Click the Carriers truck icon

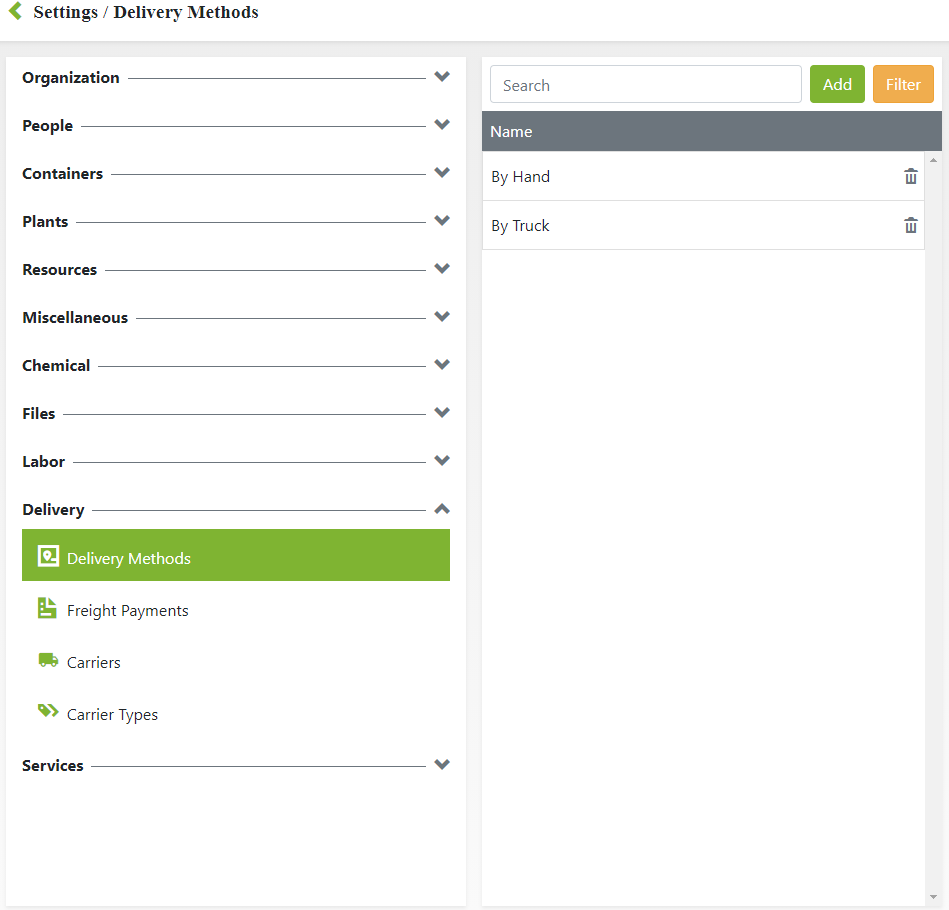[47, 660]
